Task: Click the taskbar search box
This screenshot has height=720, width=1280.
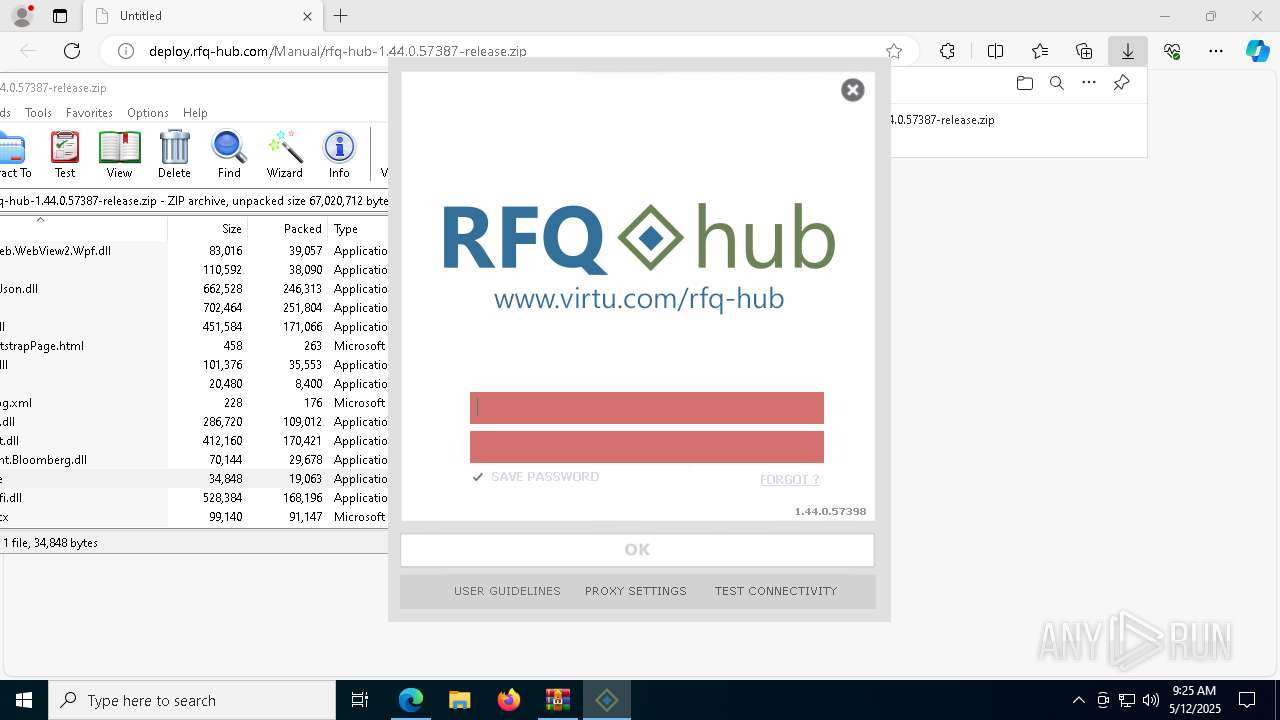Action: pyautogui.click(x=192, y=700)
